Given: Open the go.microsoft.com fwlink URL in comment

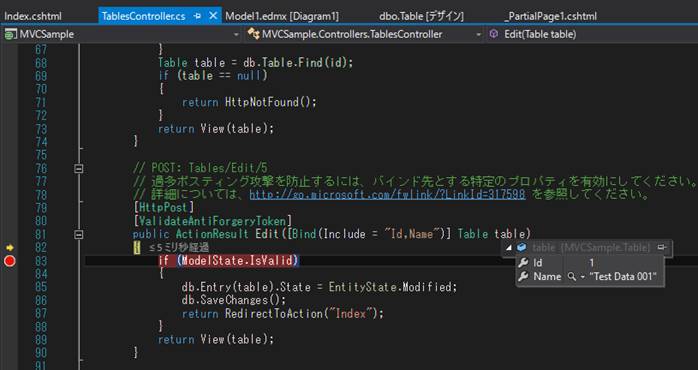Looking at the screenshot, I should pyautogui.click(x=387, y=195).
